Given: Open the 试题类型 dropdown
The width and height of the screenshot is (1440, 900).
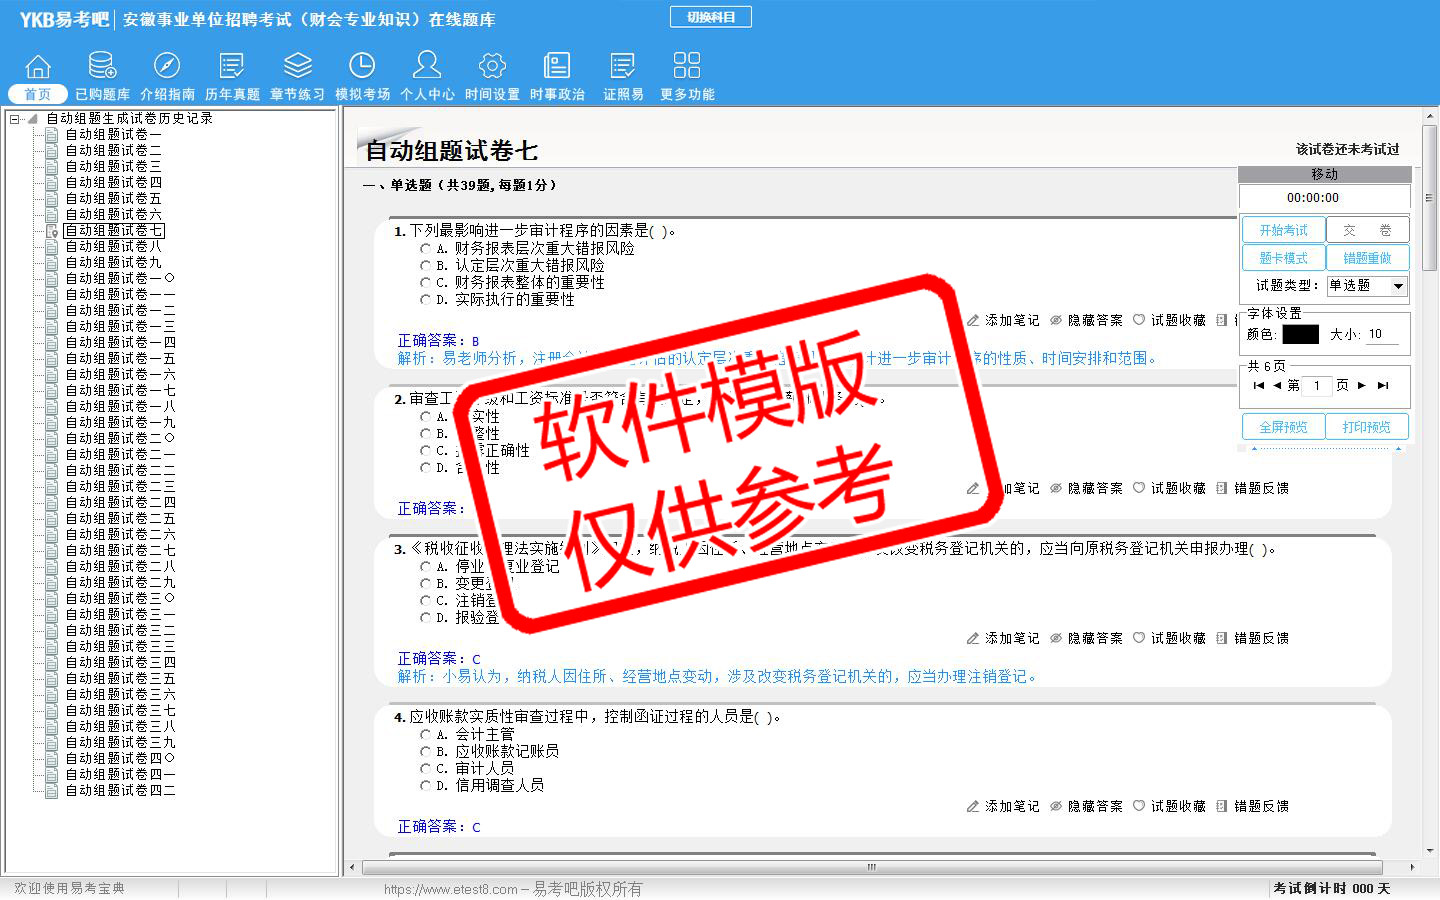Looking at the screenshot, I should click(x=1398, y=286).
